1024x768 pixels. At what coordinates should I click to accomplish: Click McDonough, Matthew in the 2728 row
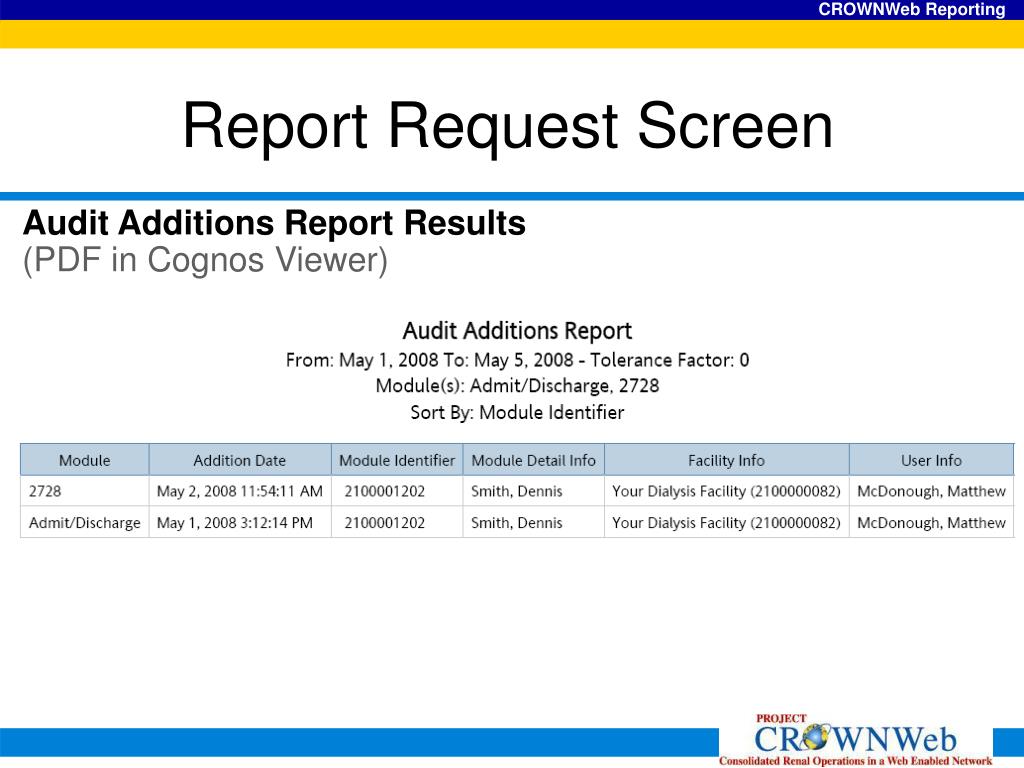[x=931, y=491]
